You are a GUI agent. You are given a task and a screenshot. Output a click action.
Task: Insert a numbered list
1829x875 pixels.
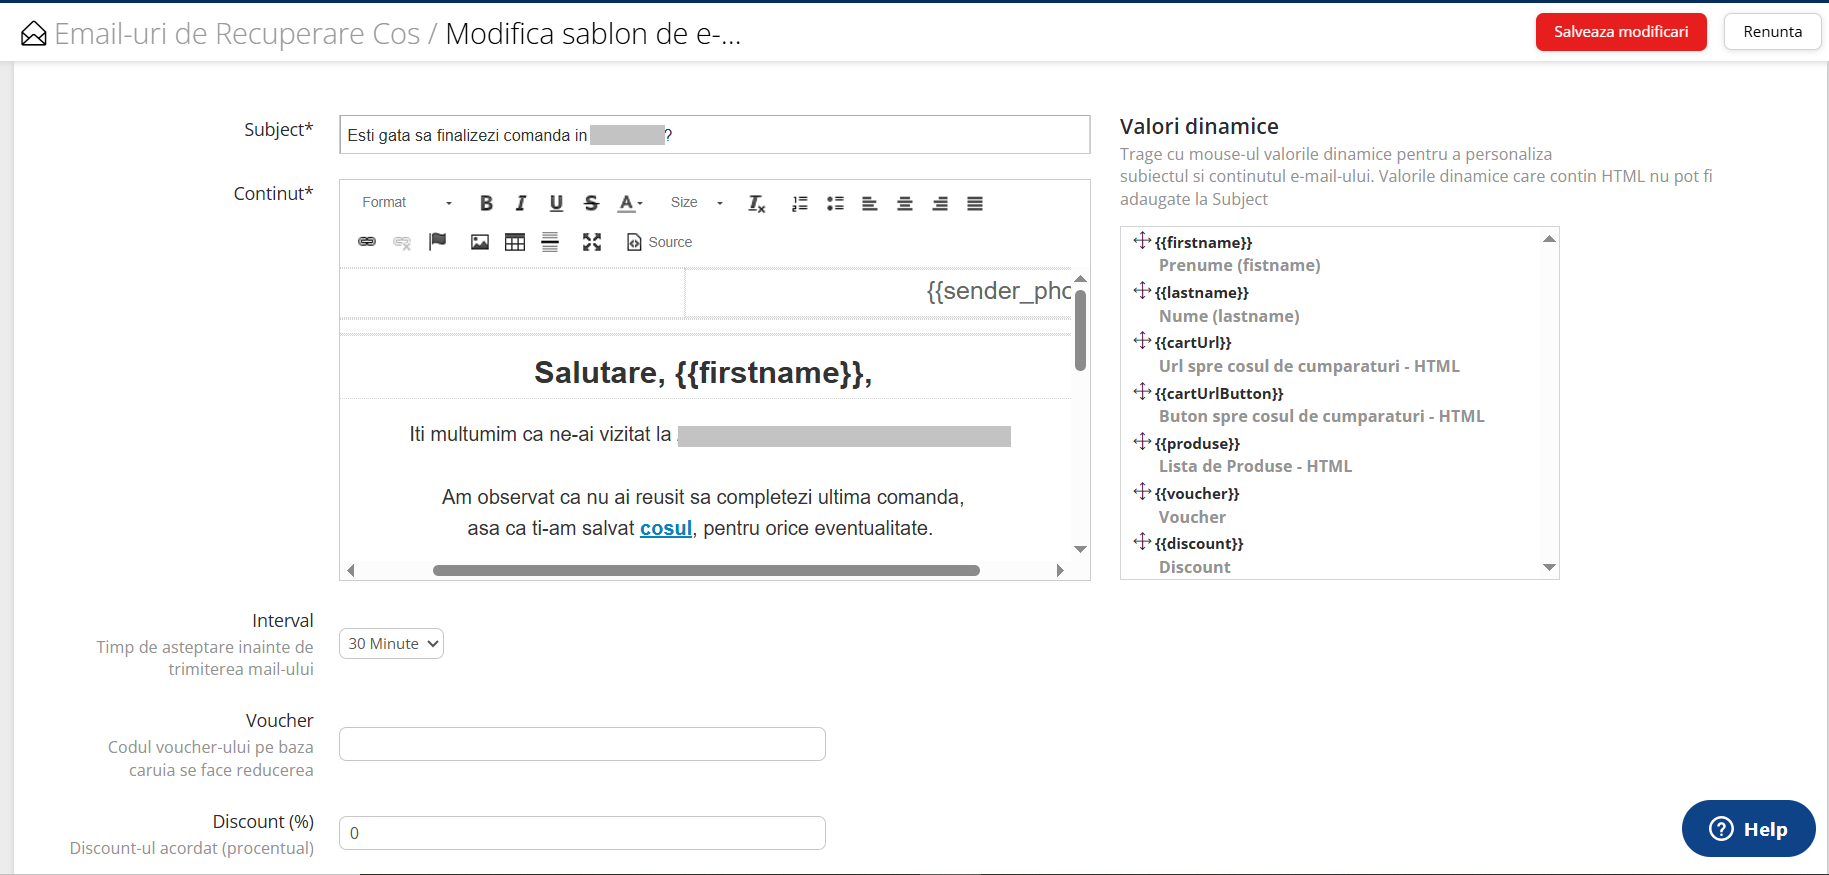(x=800, y=203)
